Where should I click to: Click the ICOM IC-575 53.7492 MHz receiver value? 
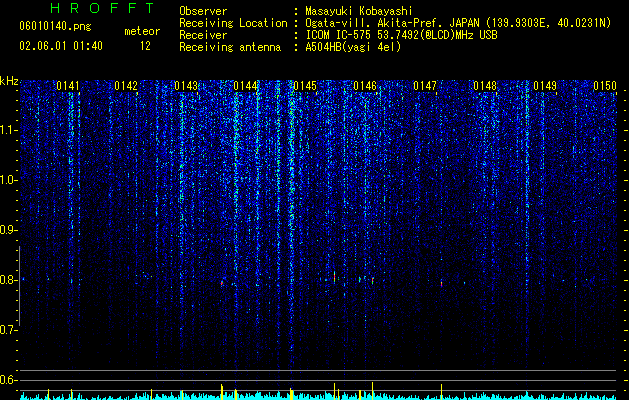point(401,35)
